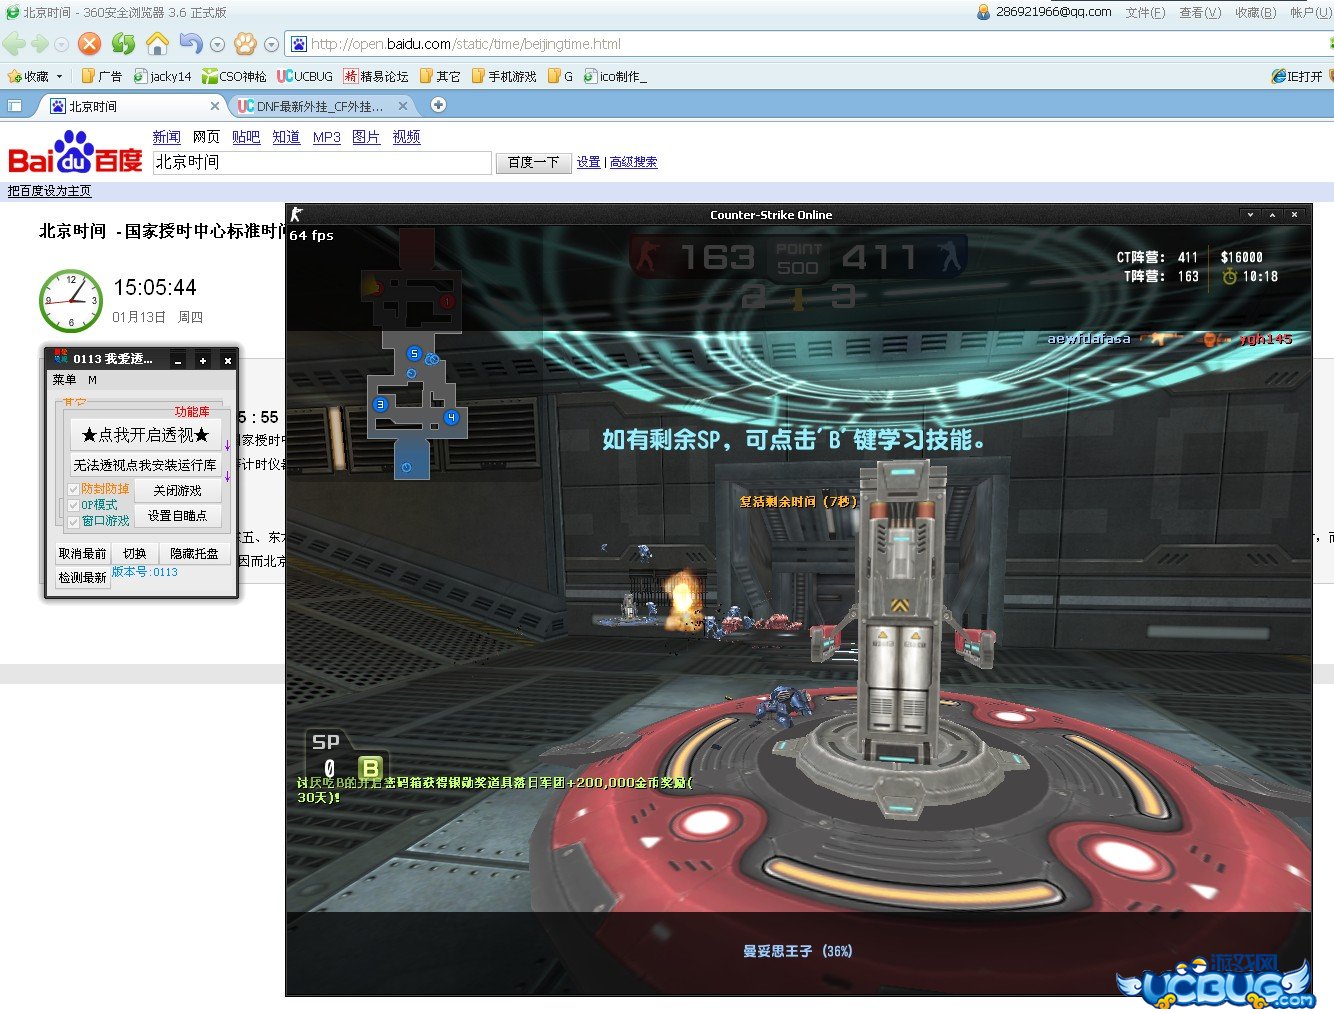
Task: Click the 关闭游戏 button
Action: pyautogui.click(x=178, y=491)
